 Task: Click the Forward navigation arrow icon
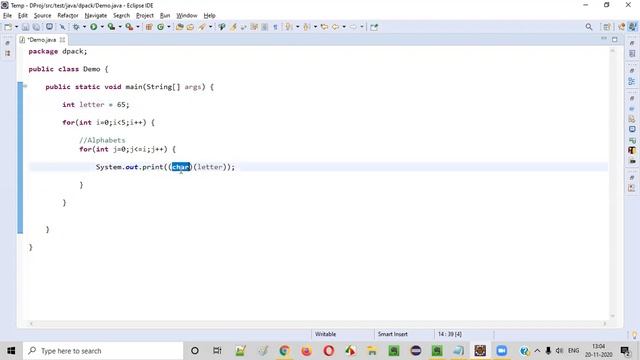point(353,27)
